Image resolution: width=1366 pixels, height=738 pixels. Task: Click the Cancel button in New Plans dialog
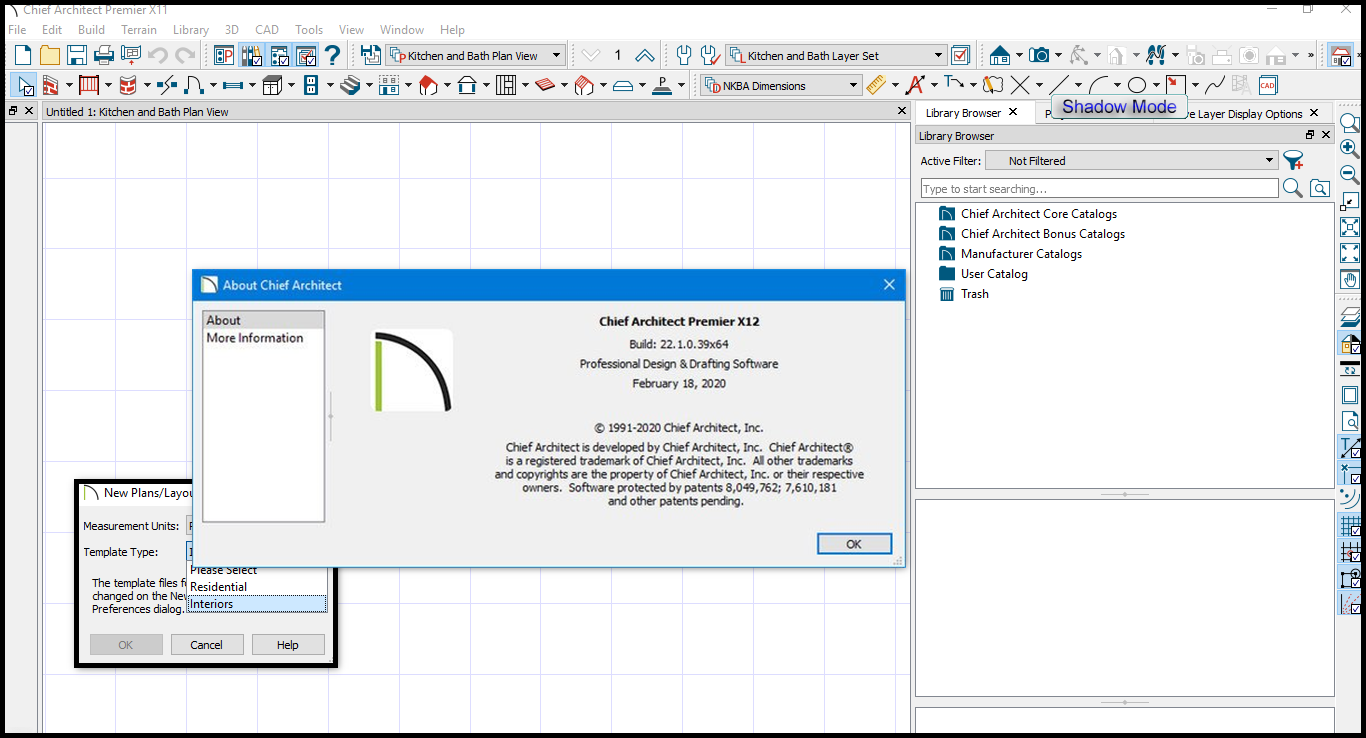point(206,645)
